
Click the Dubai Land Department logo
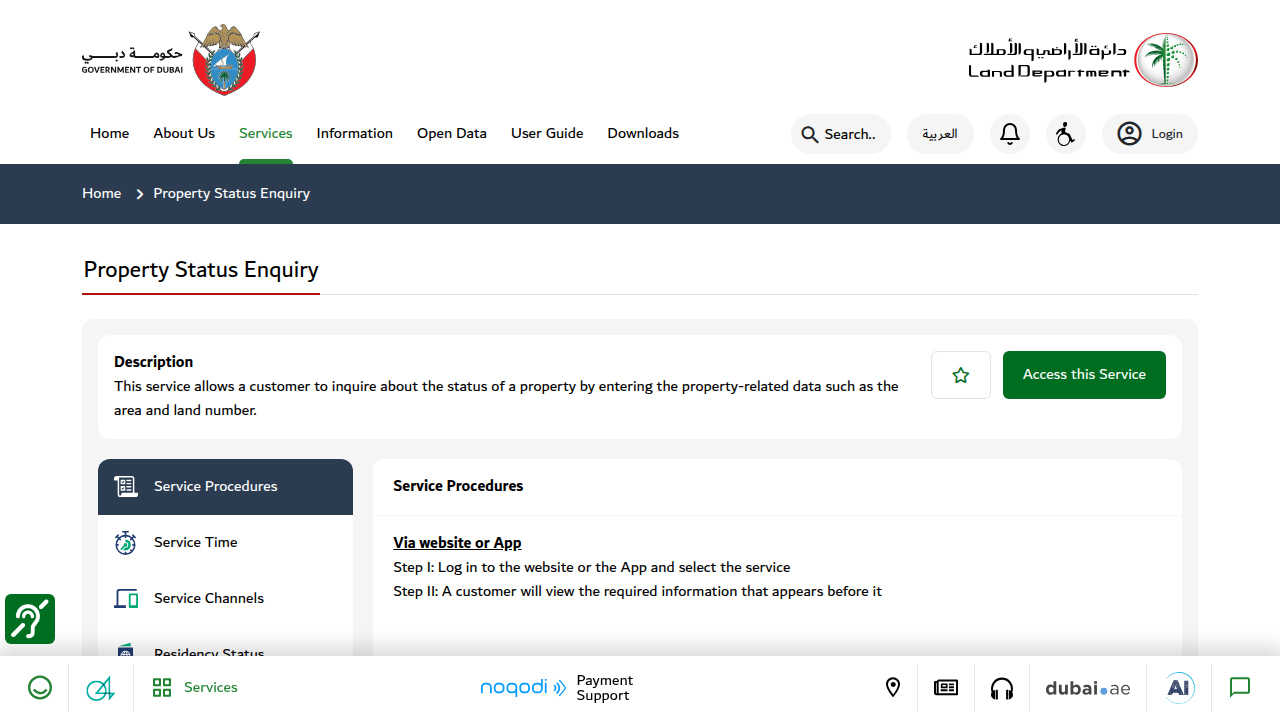[1083, 60]
